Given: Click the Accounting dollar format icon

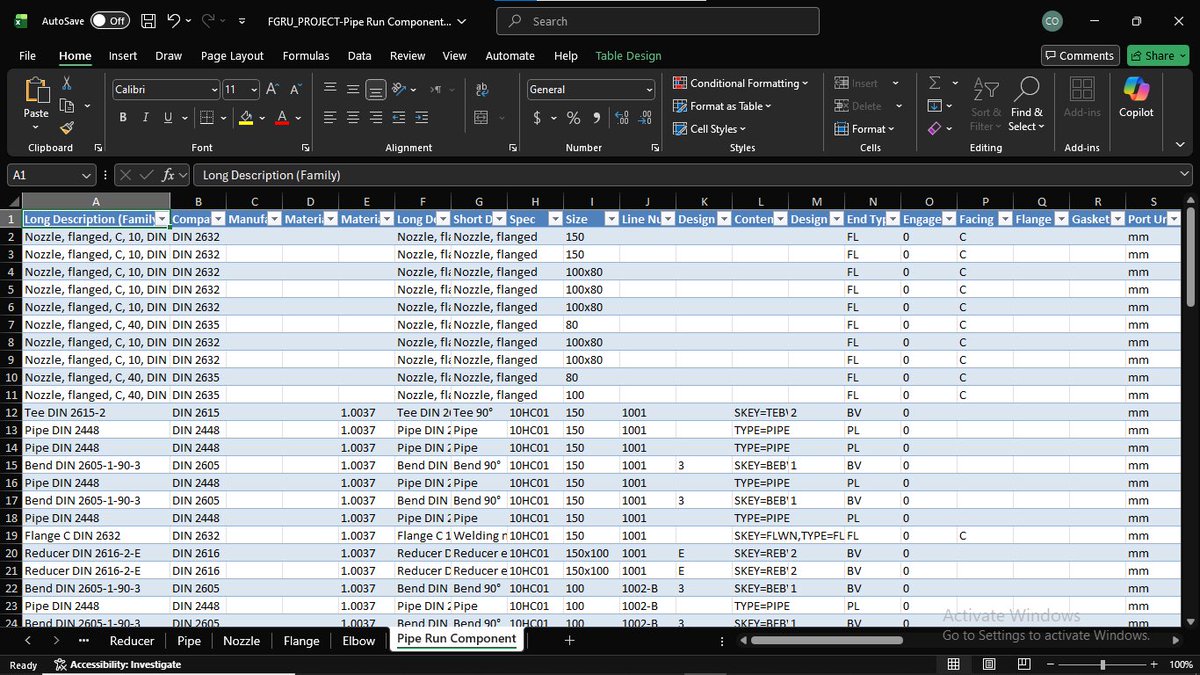Looking at the screenshot, I should (538, 118).
